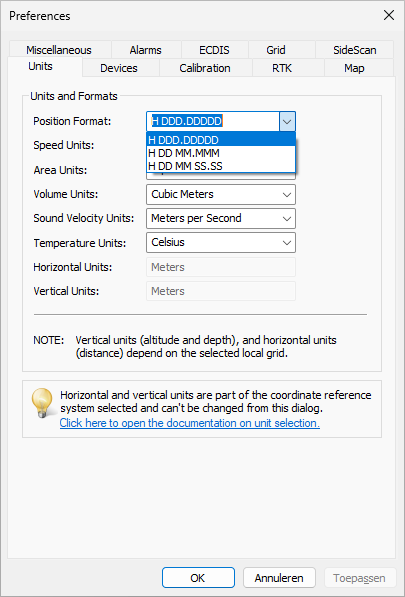The height and width of the screenshot is (597, 405).
Task: Open the SideScan tab
Action: [355, 50]
